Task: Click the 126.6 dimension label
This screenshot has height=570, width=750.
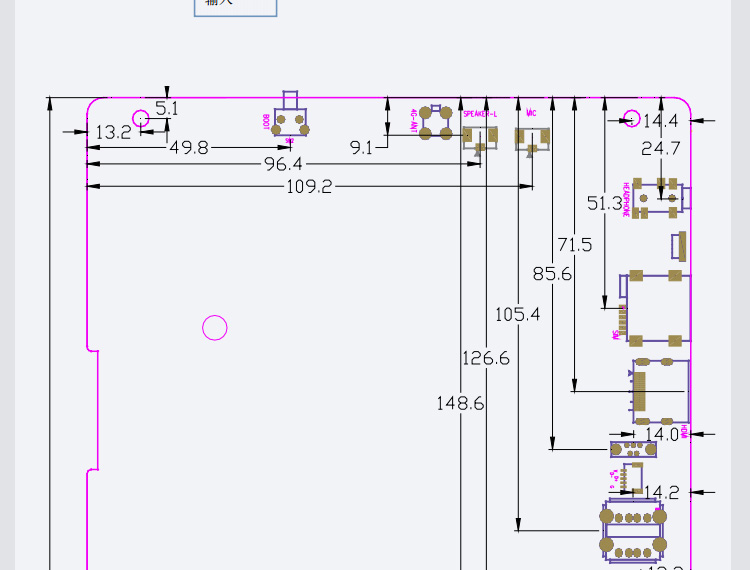Action: [x=486, y=358]
